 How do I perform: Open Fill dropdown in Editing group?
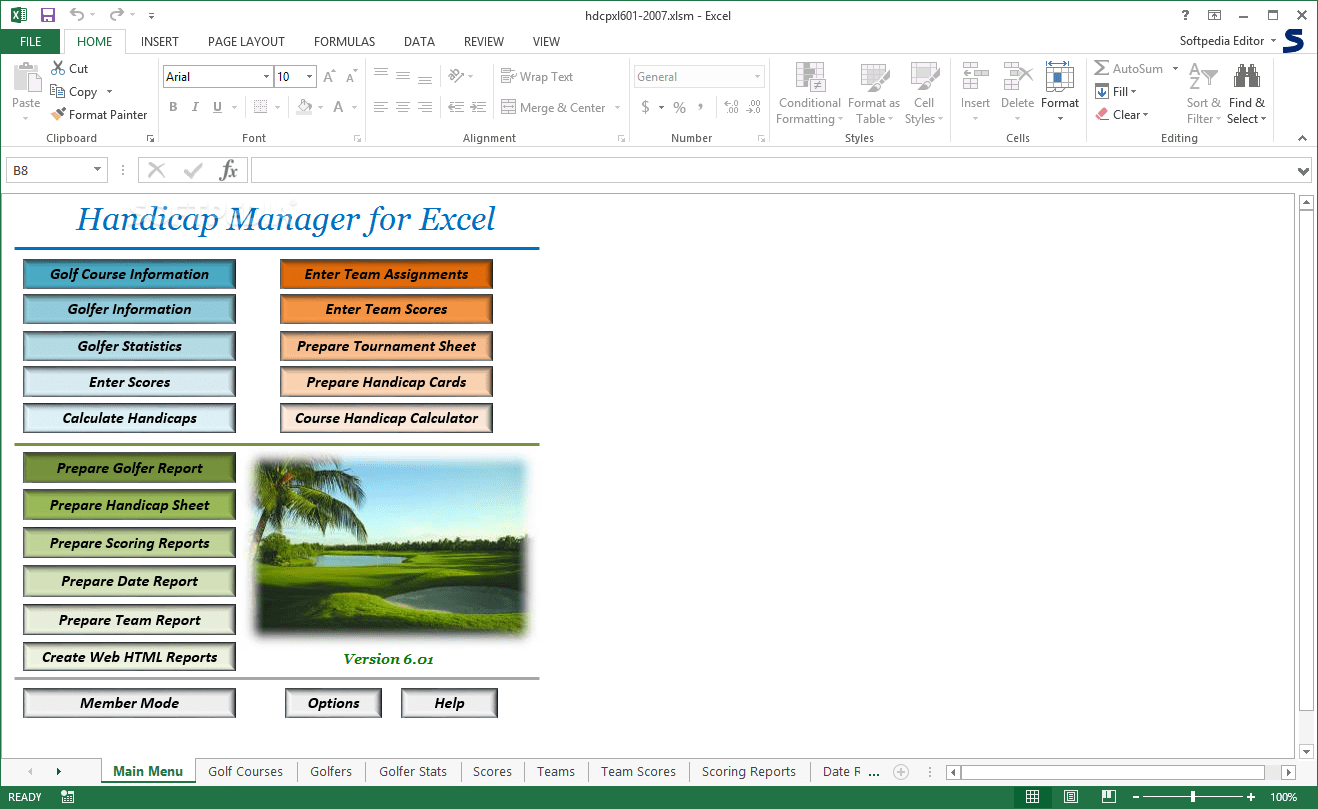pyautogui.click(x=1116, y=91)
